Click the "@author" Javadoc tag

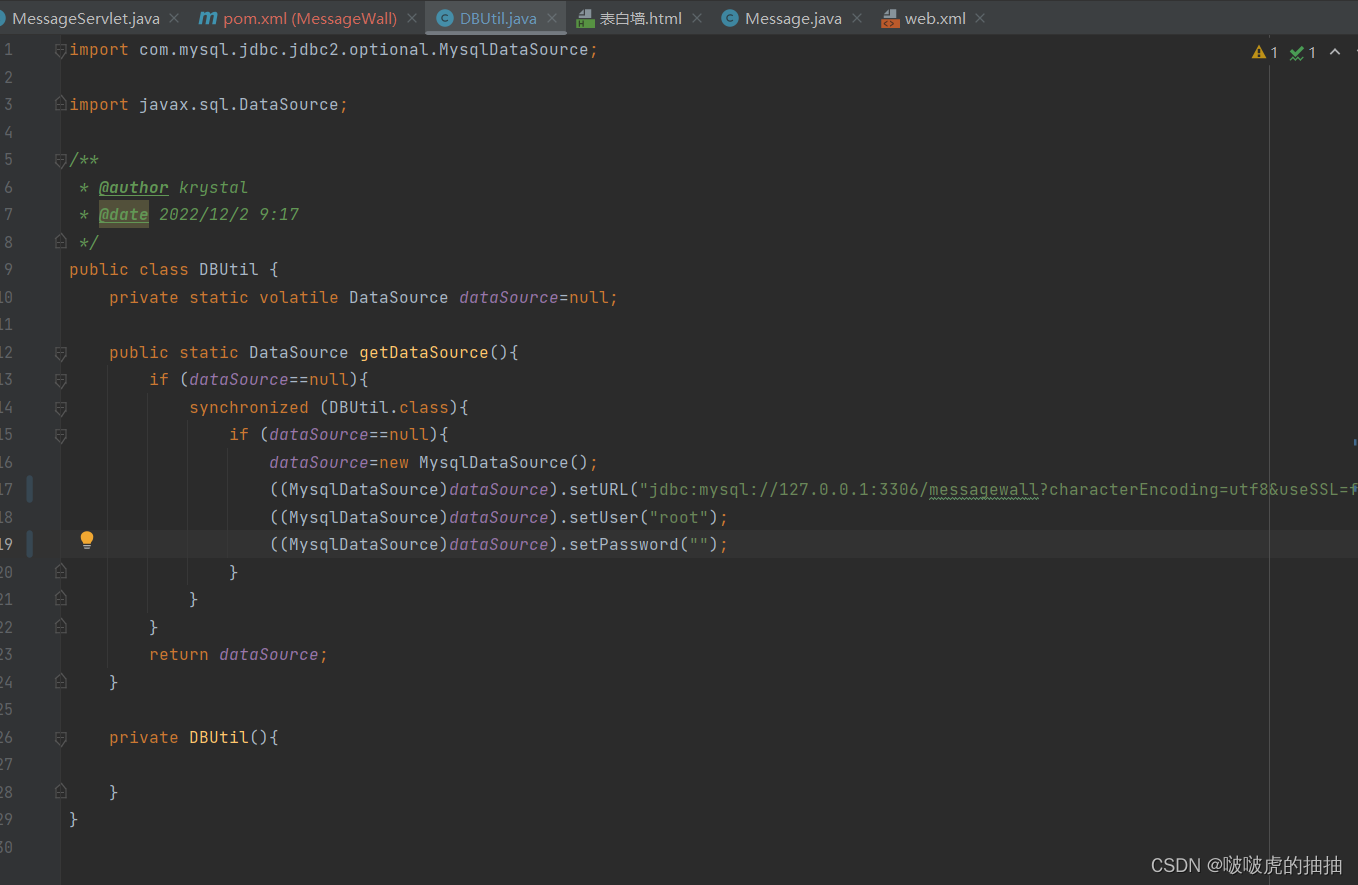(134, 187)
